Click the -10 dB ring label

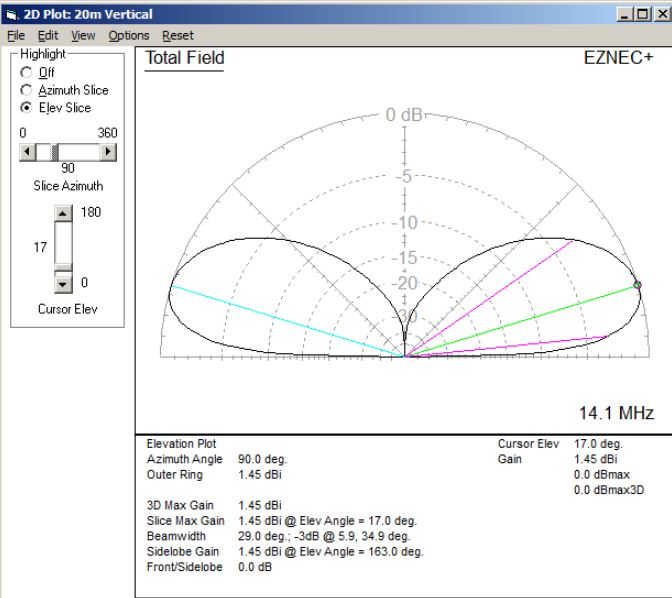(x=405, y=223)
